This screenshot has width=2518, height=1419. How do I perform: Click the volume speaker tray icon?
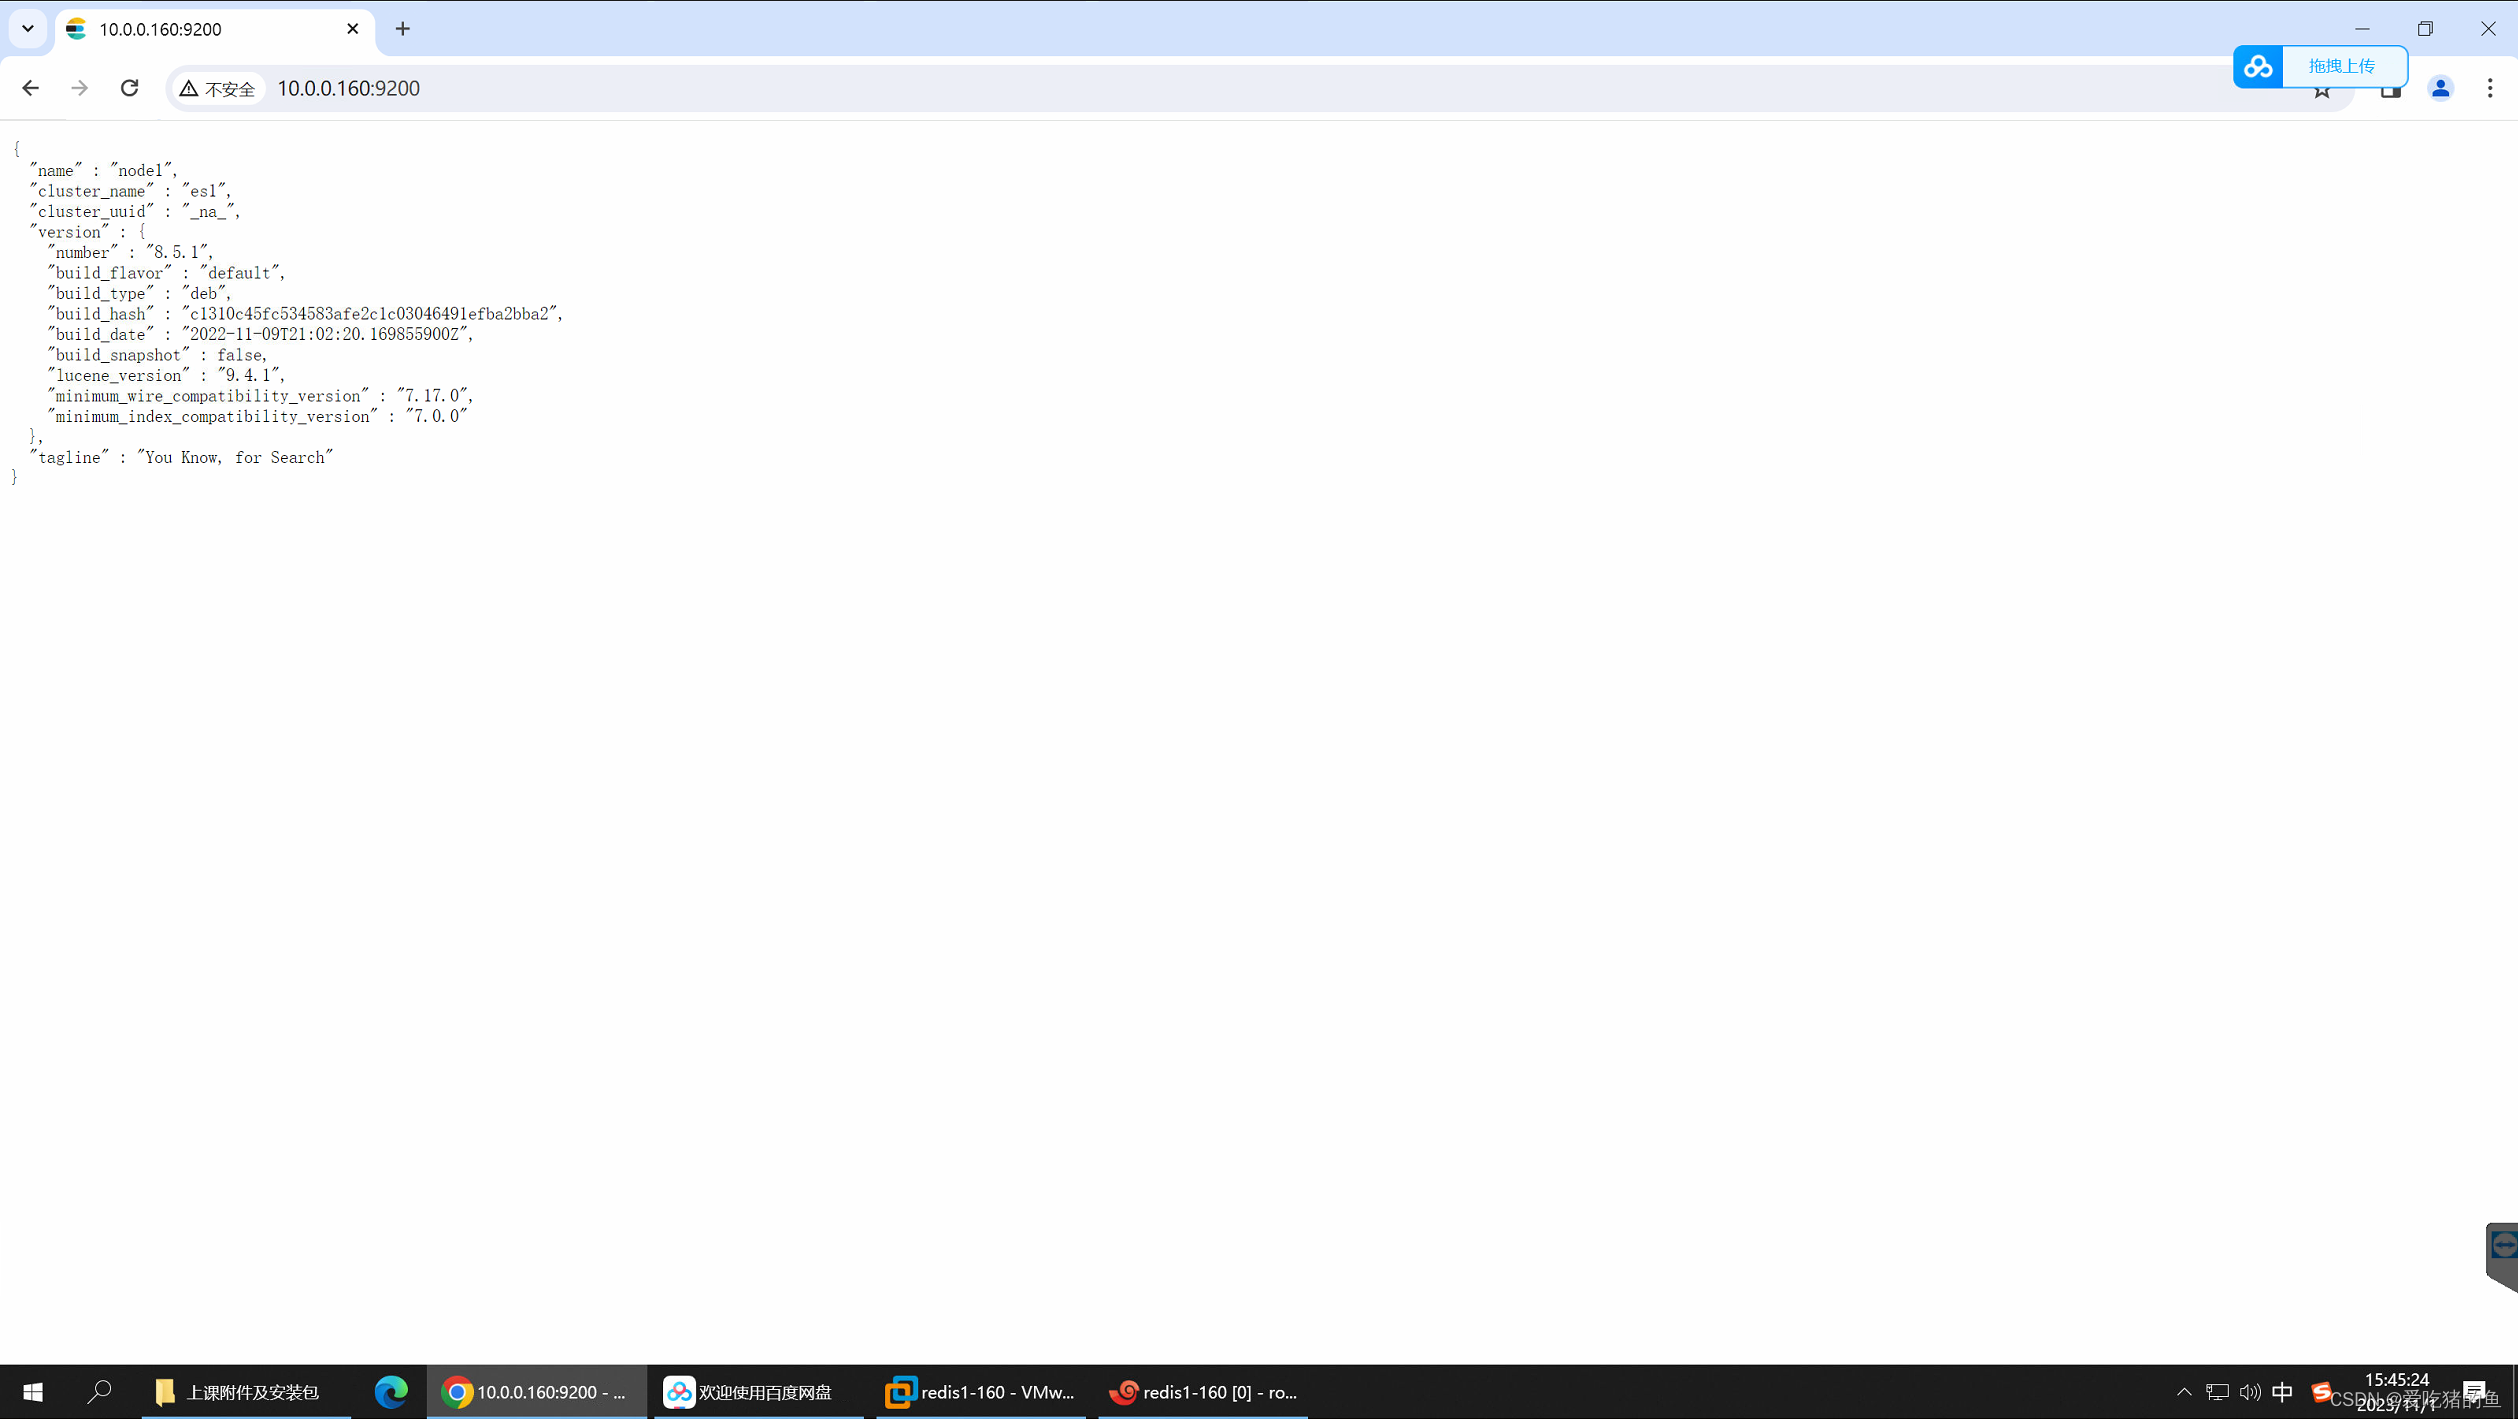(2250, 1391)
